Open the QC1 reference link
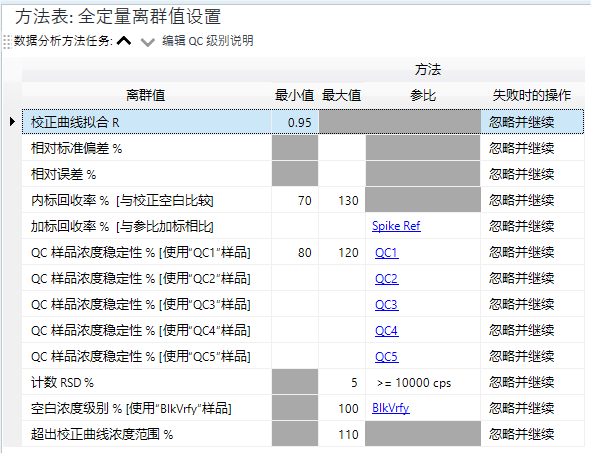Viewport: 591px width, 454px height. pyautogui.click(x=387, y=252)
